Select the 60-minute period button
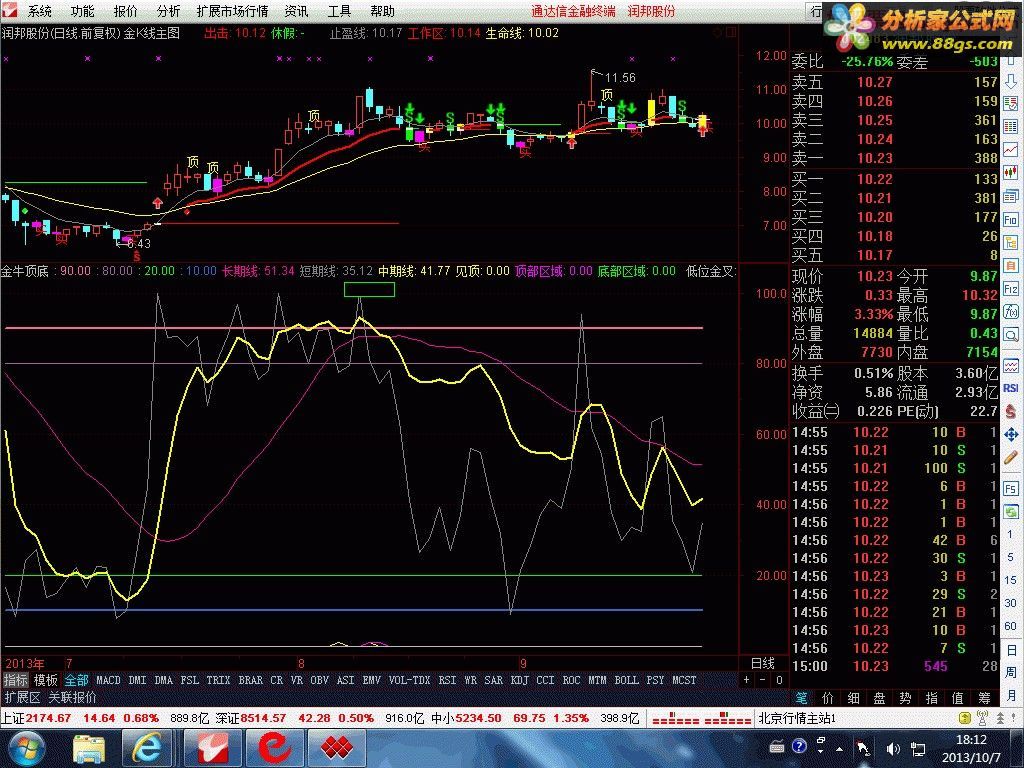1024x768 pixels. (x=1011, y=626)
